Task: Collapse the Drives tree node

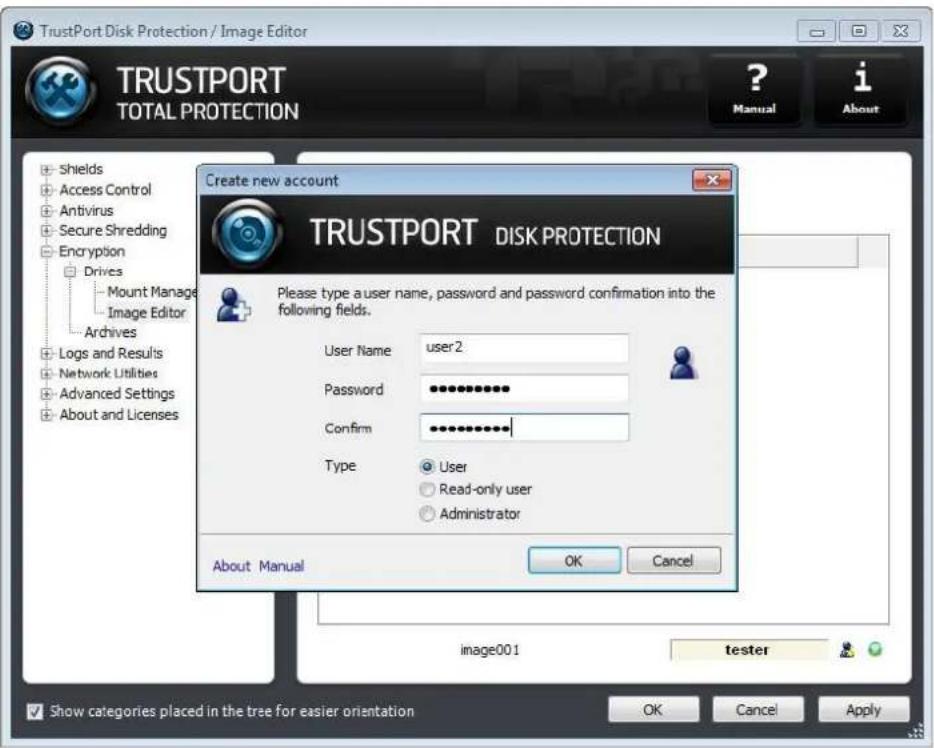Action: tap(70, 272)
